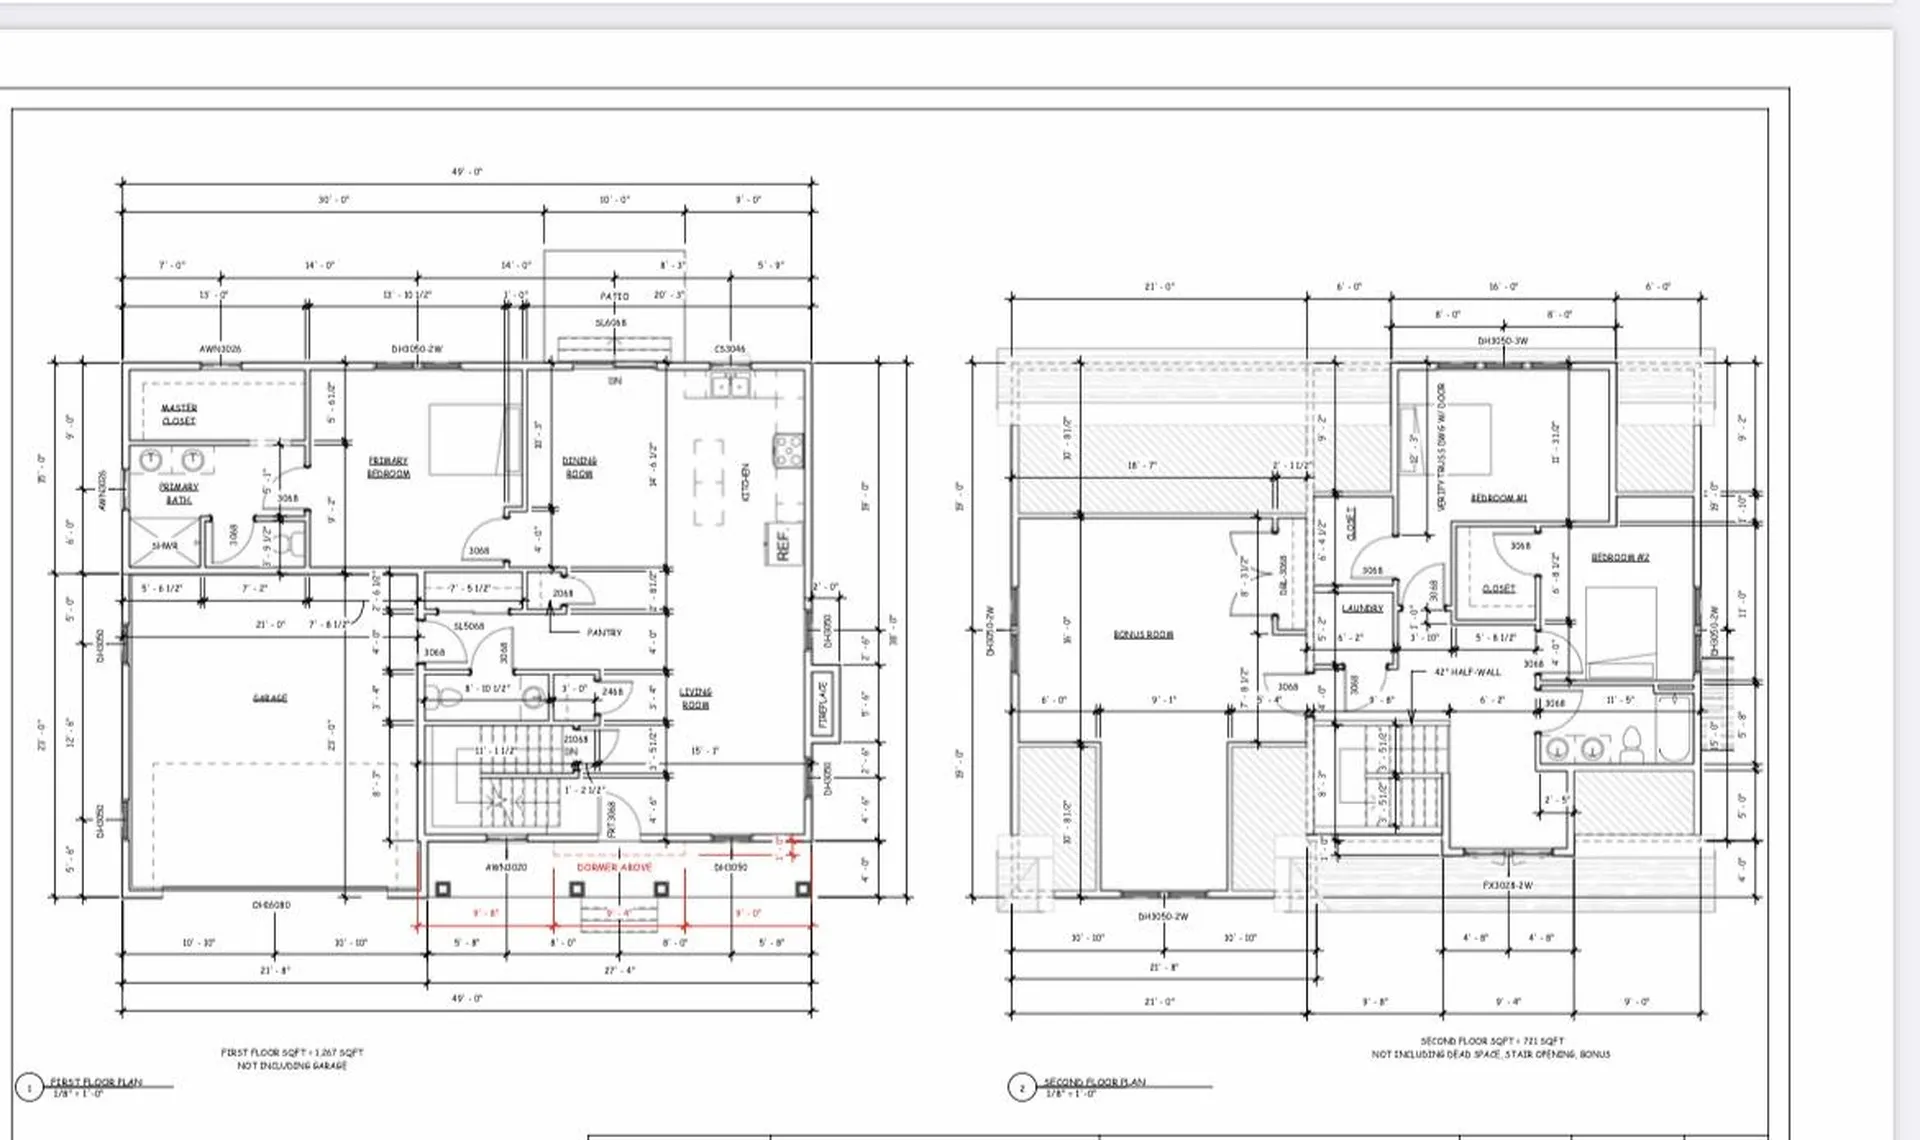Click the SECOND FLOOR PLAN title text
Image resolution: width=1920 pixels, height=1140 pixels.
click(x=1095, y=1082)
